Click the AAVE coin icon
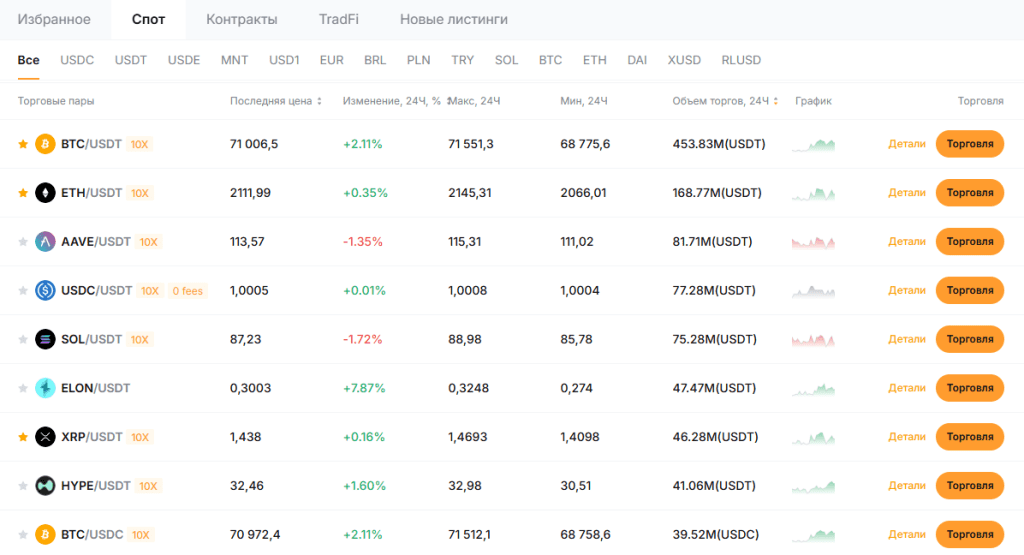This screenshot has width=1024, height=555. pyautogui.click(x=45, y=242)
